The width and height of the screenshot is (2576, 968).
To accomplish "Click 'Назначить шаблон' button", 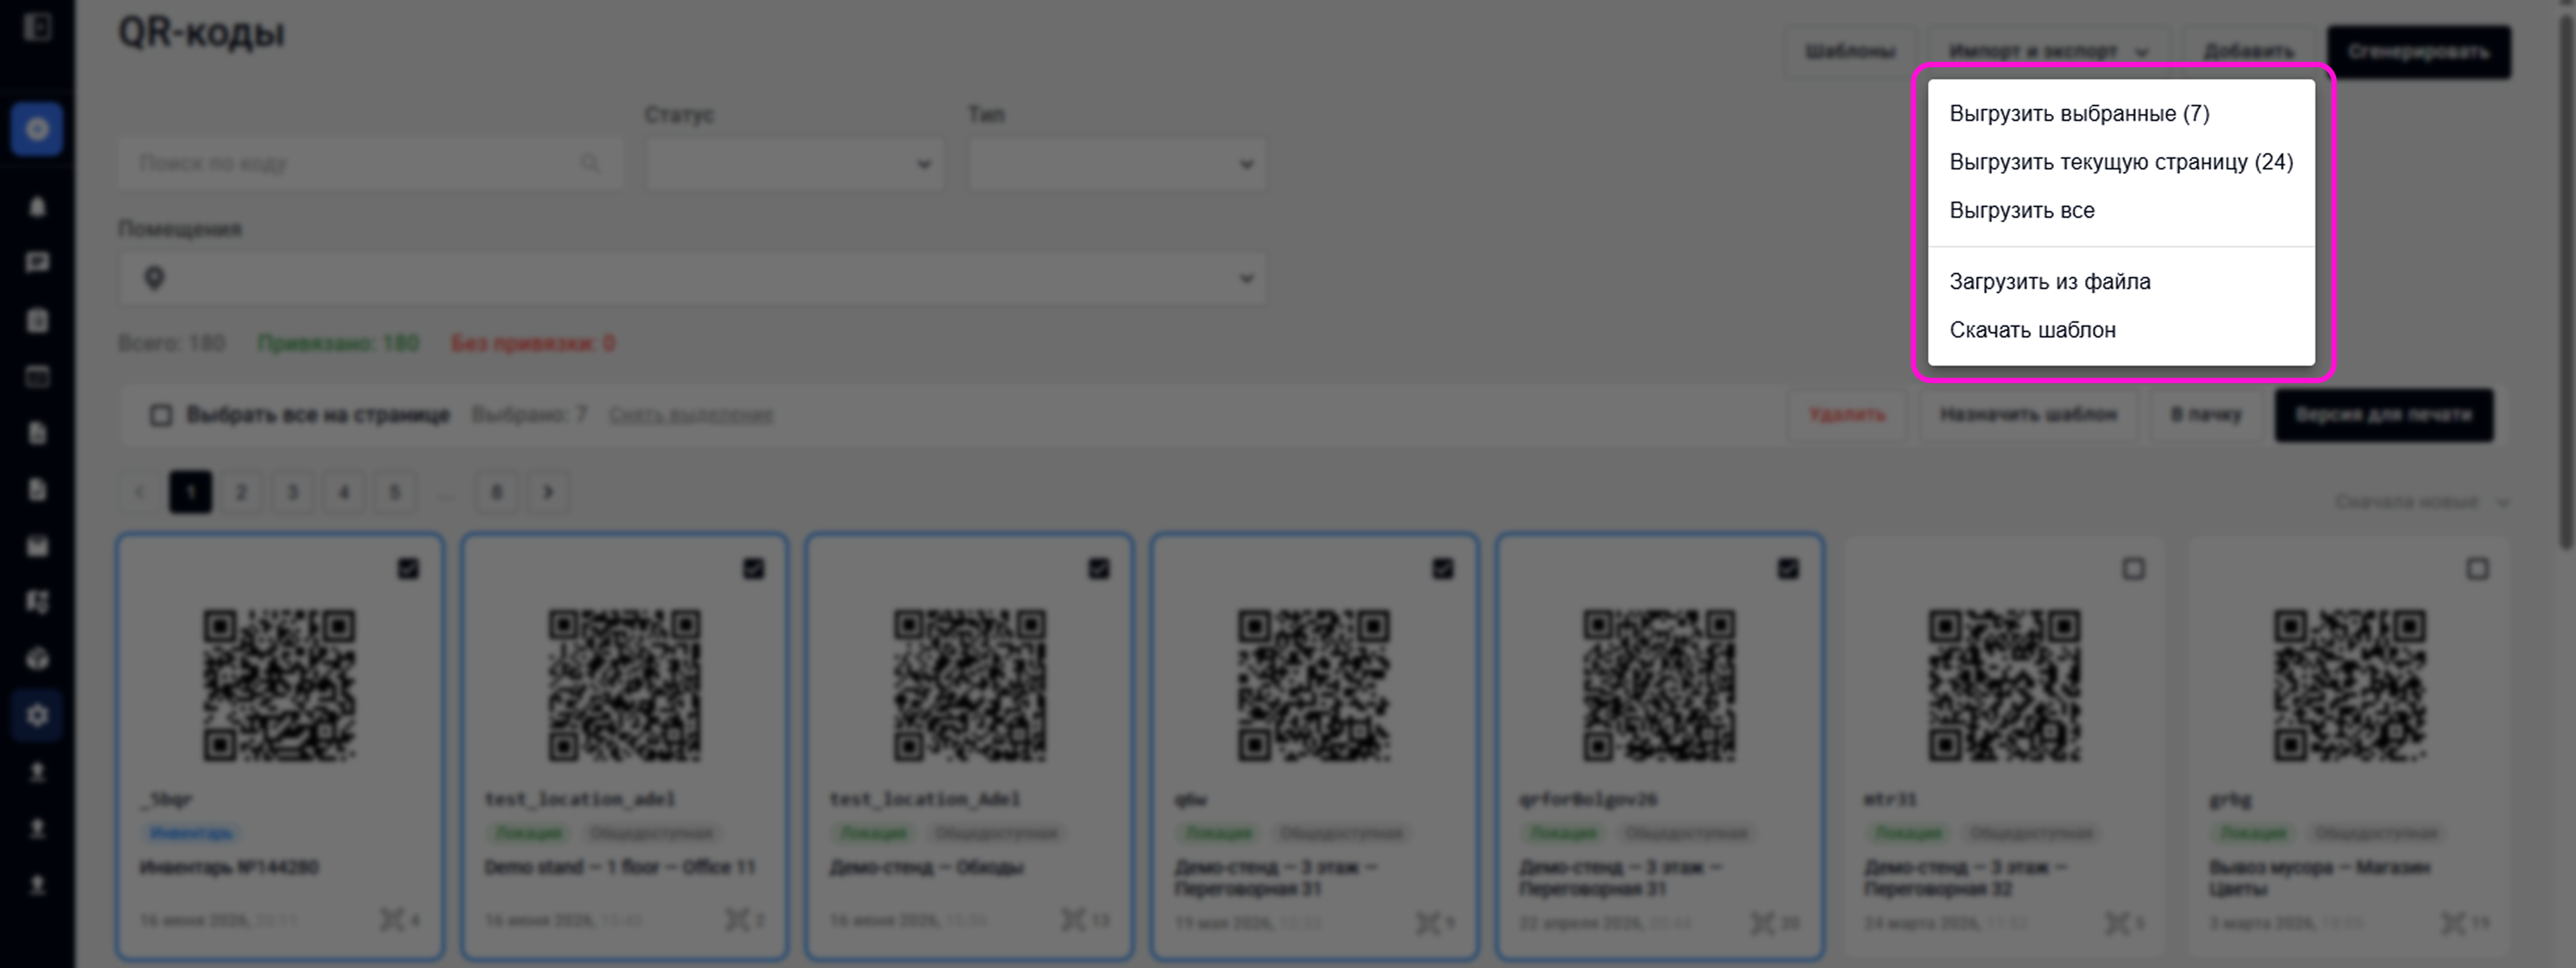I will (2028, 414).
